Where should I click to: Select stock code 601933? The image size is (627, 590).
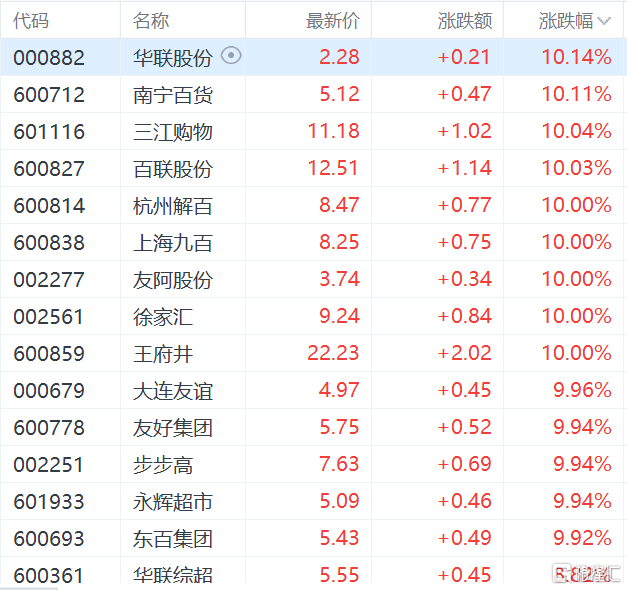click(x=49, y=502)
